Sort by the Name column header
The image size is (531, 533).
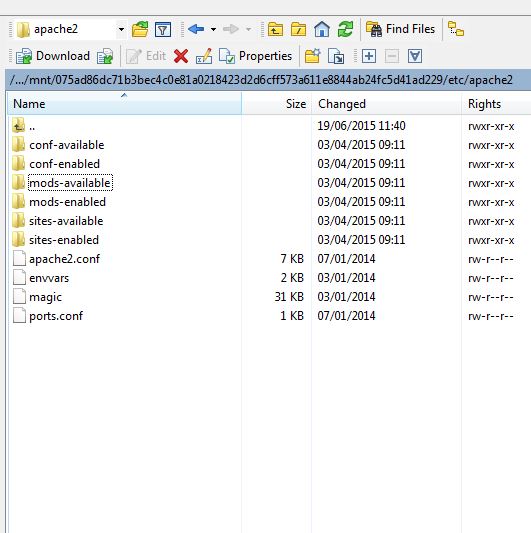tap(124, 104)
